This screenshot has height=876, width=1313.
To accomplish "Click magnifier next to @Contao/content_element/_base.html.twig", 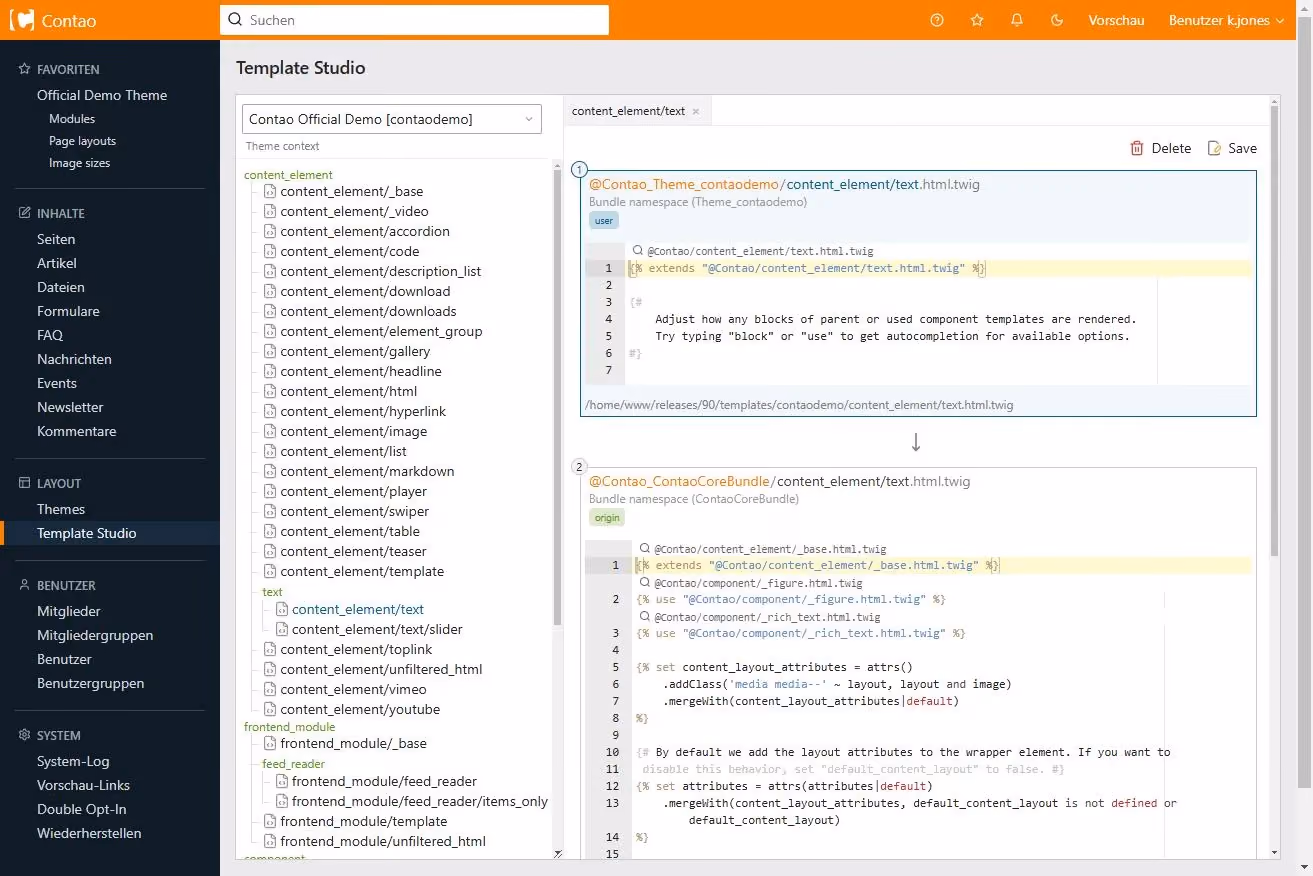I will point(643,549).
